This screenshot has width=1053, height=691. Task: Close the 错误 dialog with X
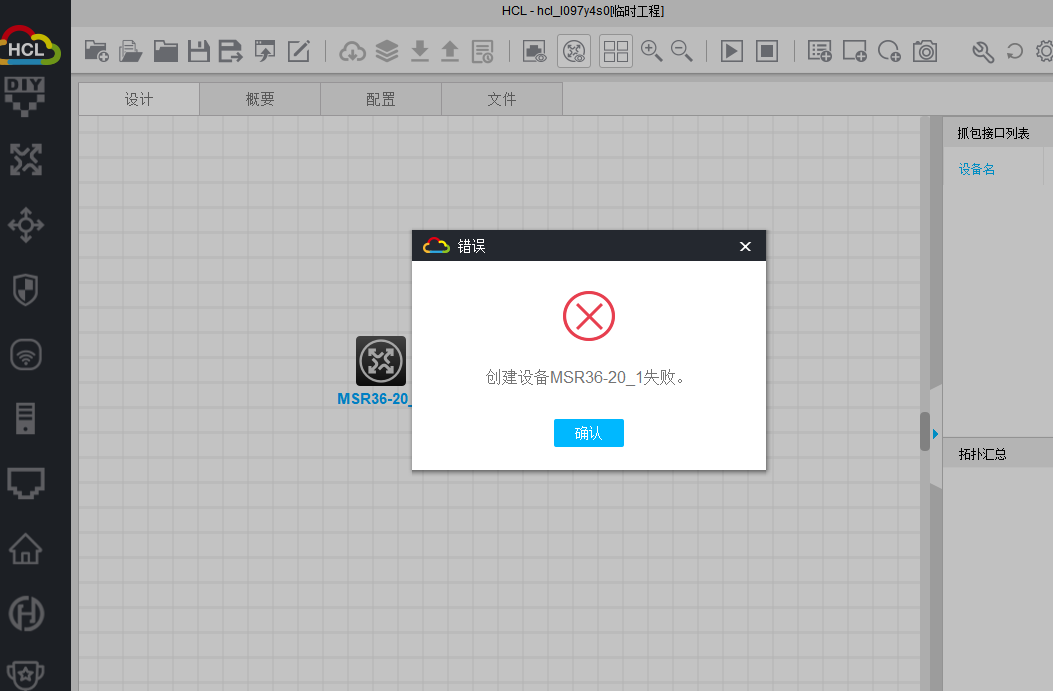click(x=745, y=246)
